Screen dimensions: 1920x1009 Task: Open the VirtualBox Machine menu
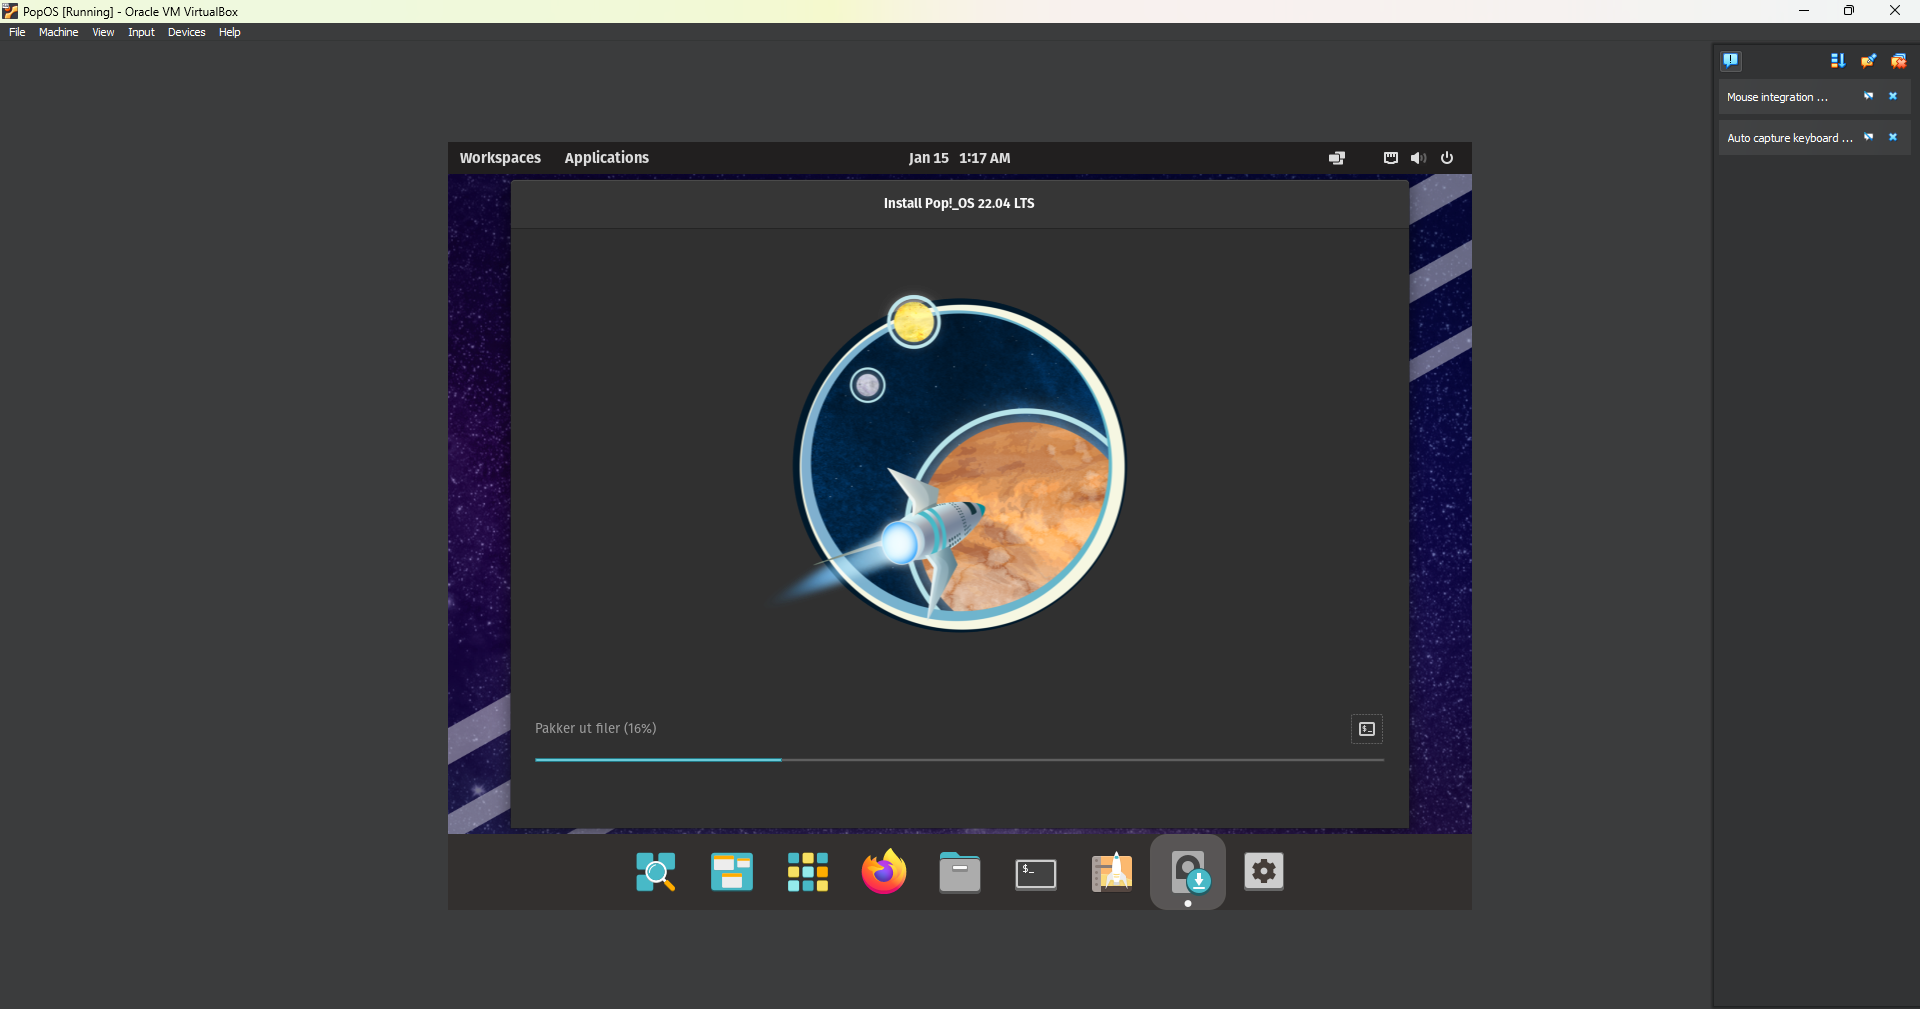pyautogui.click(x=58, y=32)
